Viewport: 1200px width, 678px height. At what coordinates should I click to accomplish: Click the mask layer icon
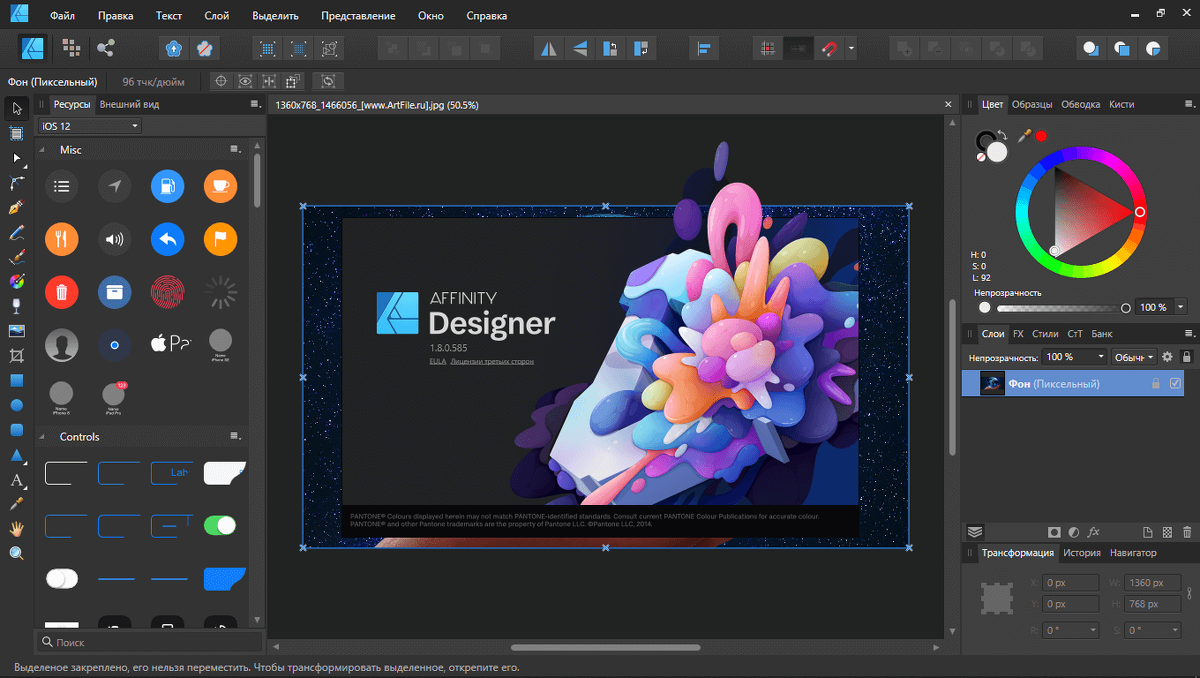(1054, 532)
